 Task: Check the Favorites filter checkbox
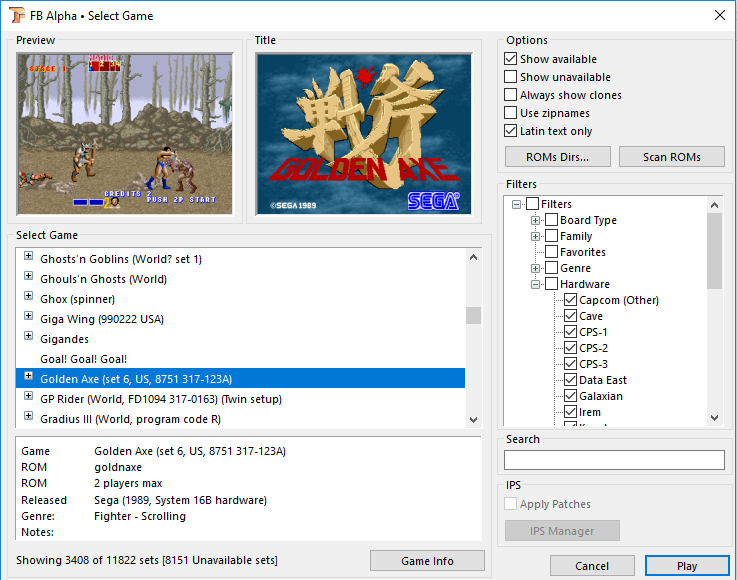pyautogui.click(x=552, y=252)
